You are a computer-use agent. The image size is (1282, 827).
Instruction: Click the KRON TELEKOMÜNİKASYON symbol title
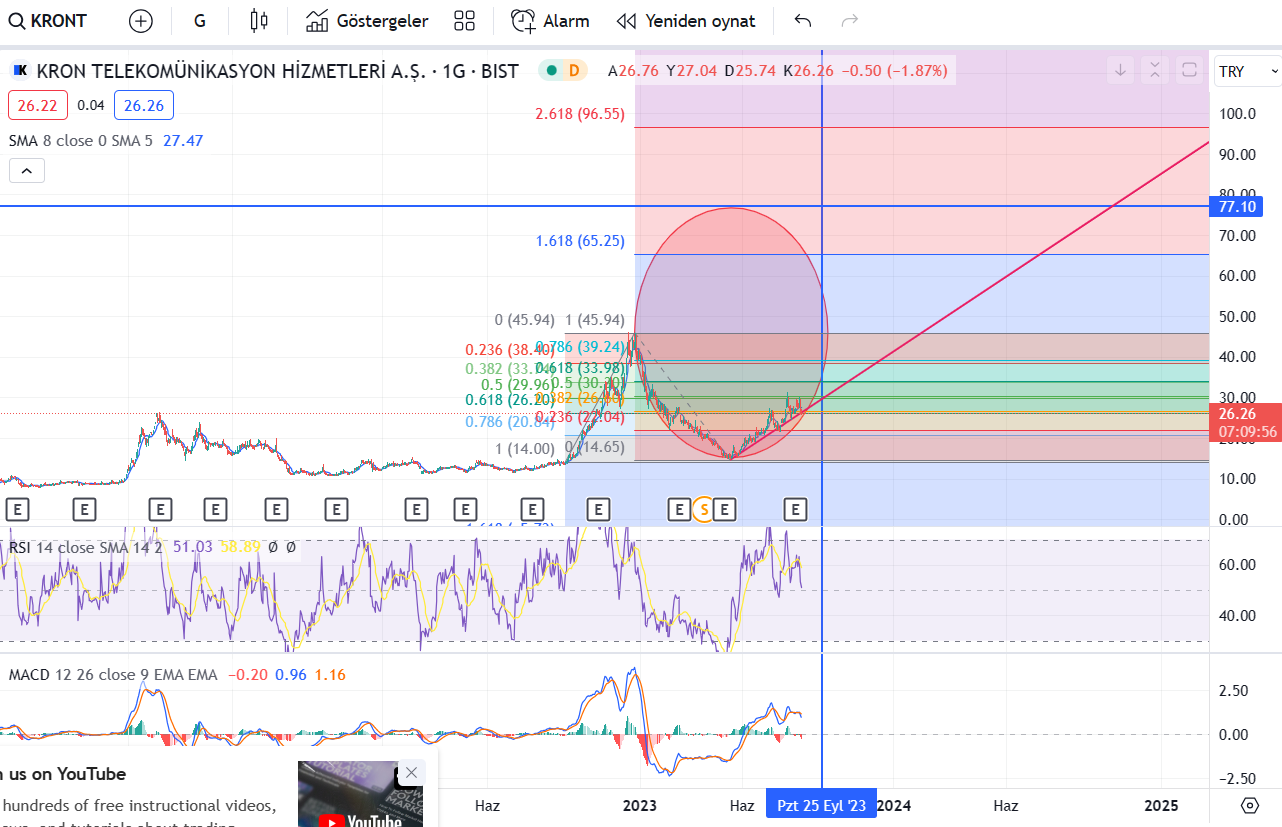click(x=277, y=70)
